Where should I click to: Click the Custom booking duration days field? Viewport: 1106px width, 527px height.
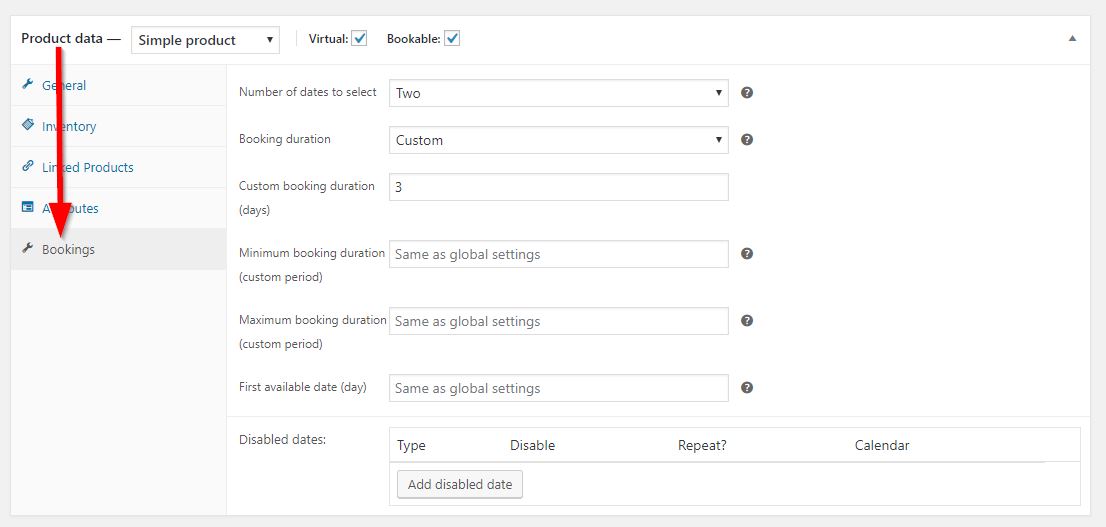coord(558,187)
